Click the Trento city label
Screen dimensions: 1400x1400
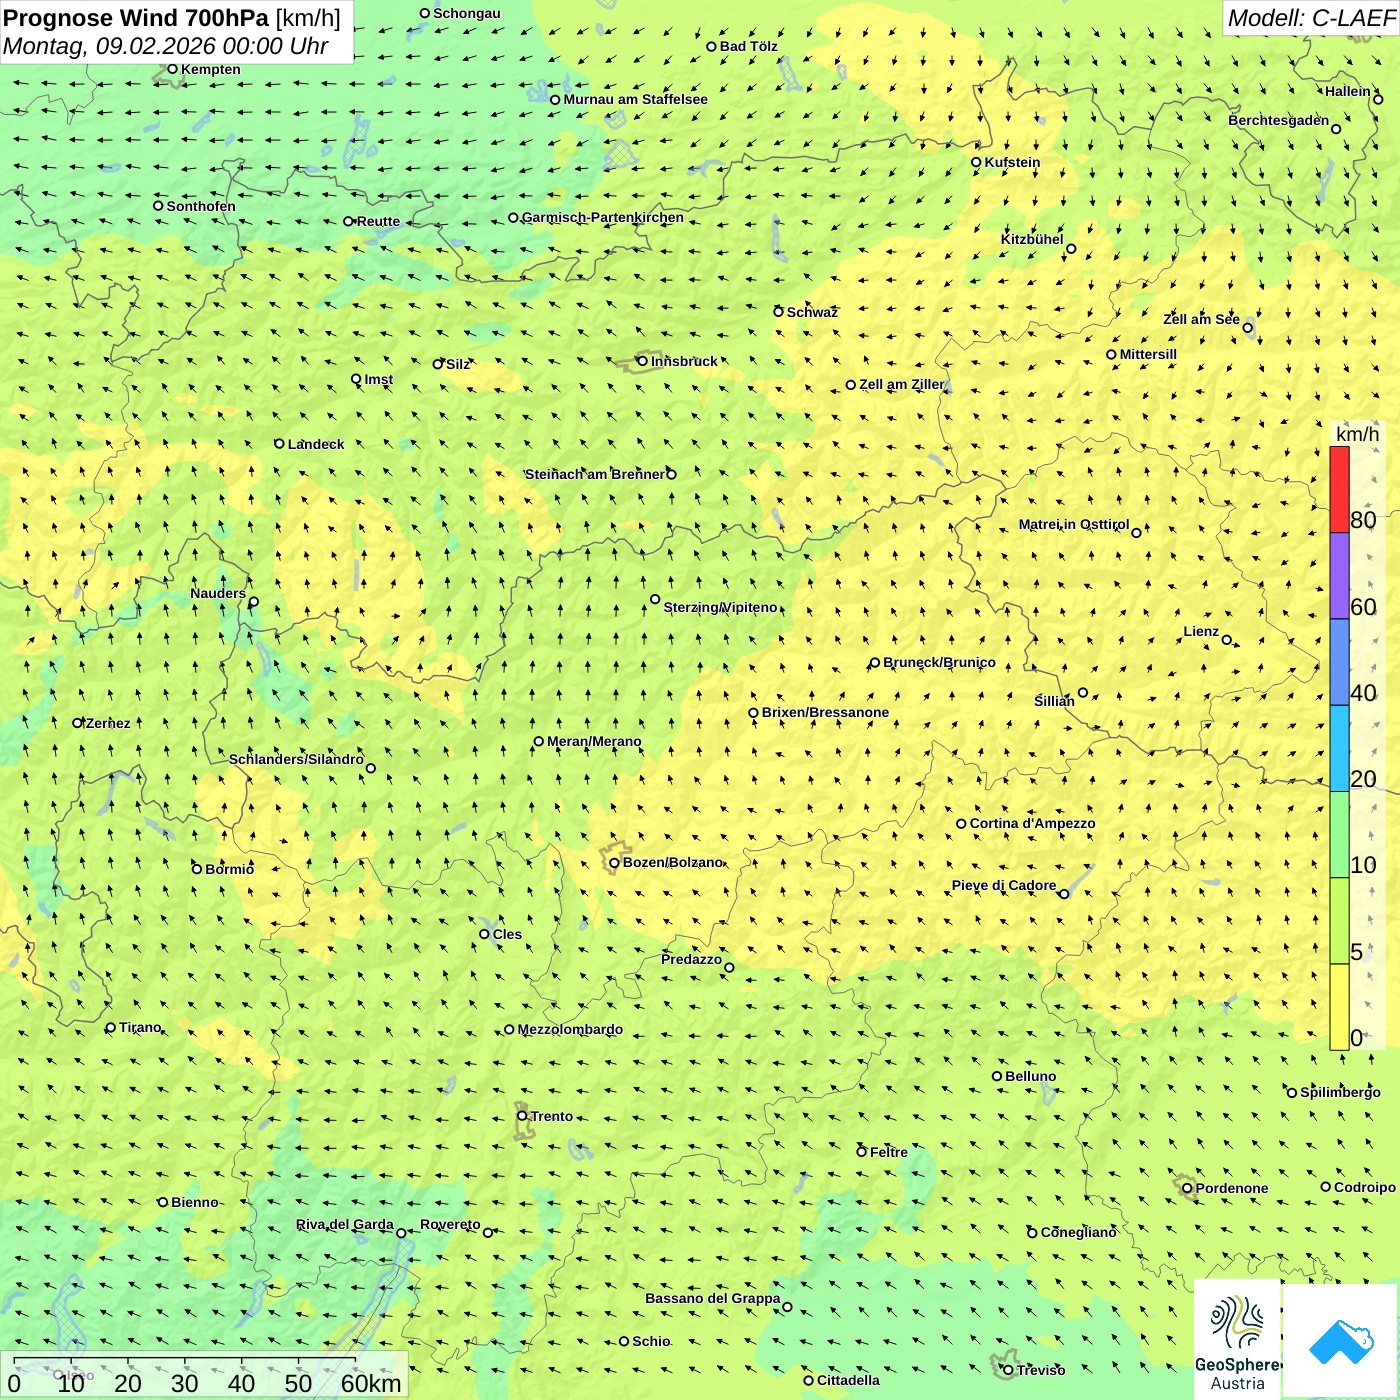click(552, 1116)
